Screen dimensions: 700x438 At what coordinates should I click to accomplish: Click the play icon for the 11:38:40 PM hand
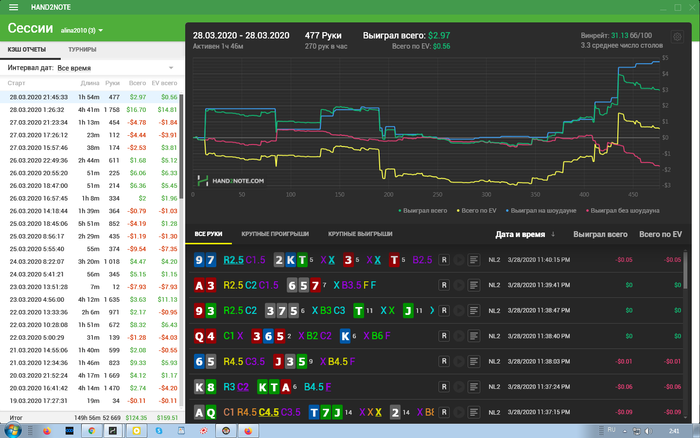(459, 336)
